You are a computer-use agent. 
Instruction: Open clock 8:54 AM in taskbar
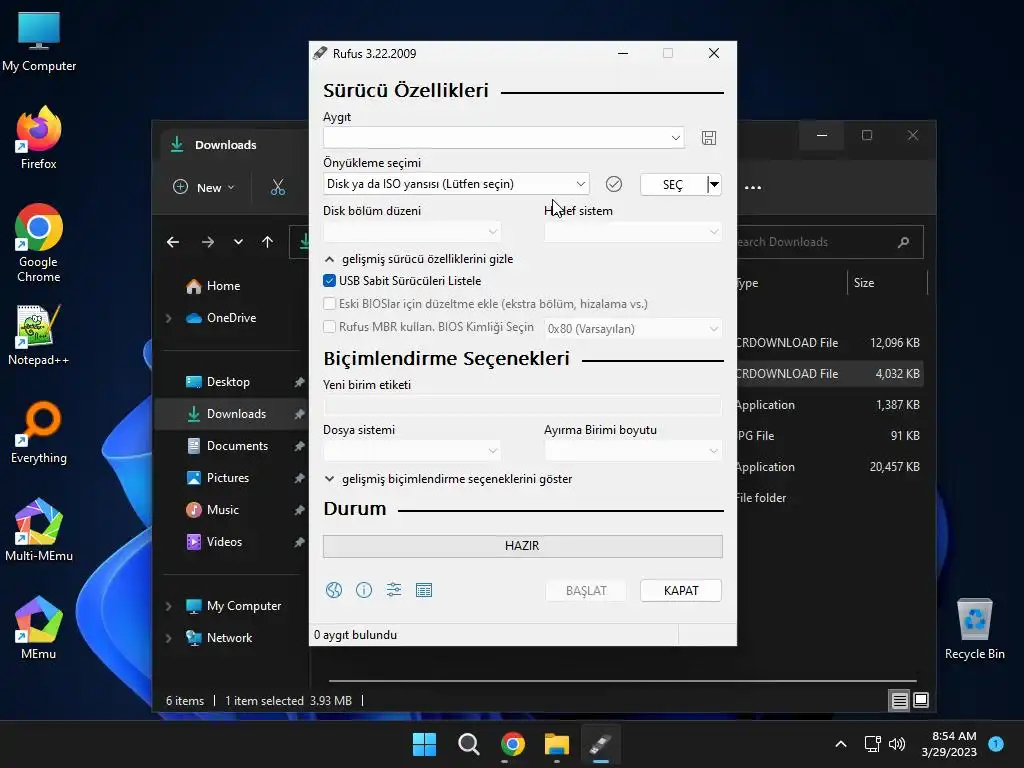coord(949,744)
